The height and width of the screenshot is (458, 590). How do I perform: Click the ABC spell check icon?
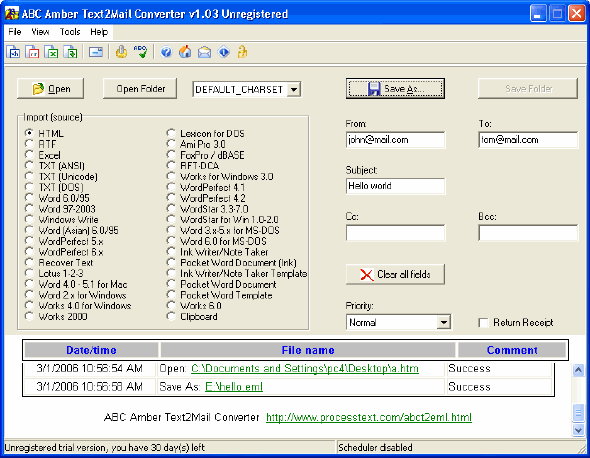pos(140,52)
